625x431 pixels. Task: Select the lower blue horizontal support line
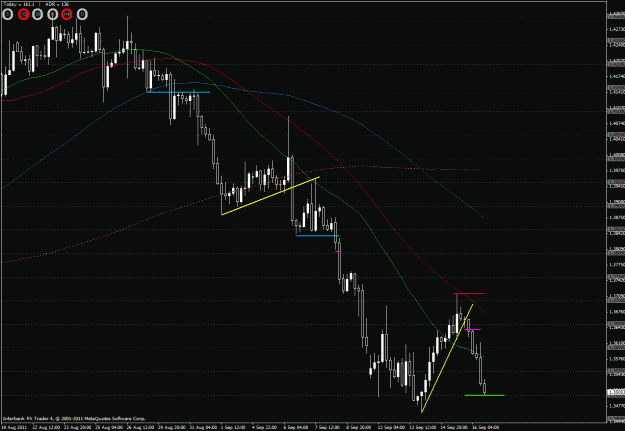click(318, 236)
